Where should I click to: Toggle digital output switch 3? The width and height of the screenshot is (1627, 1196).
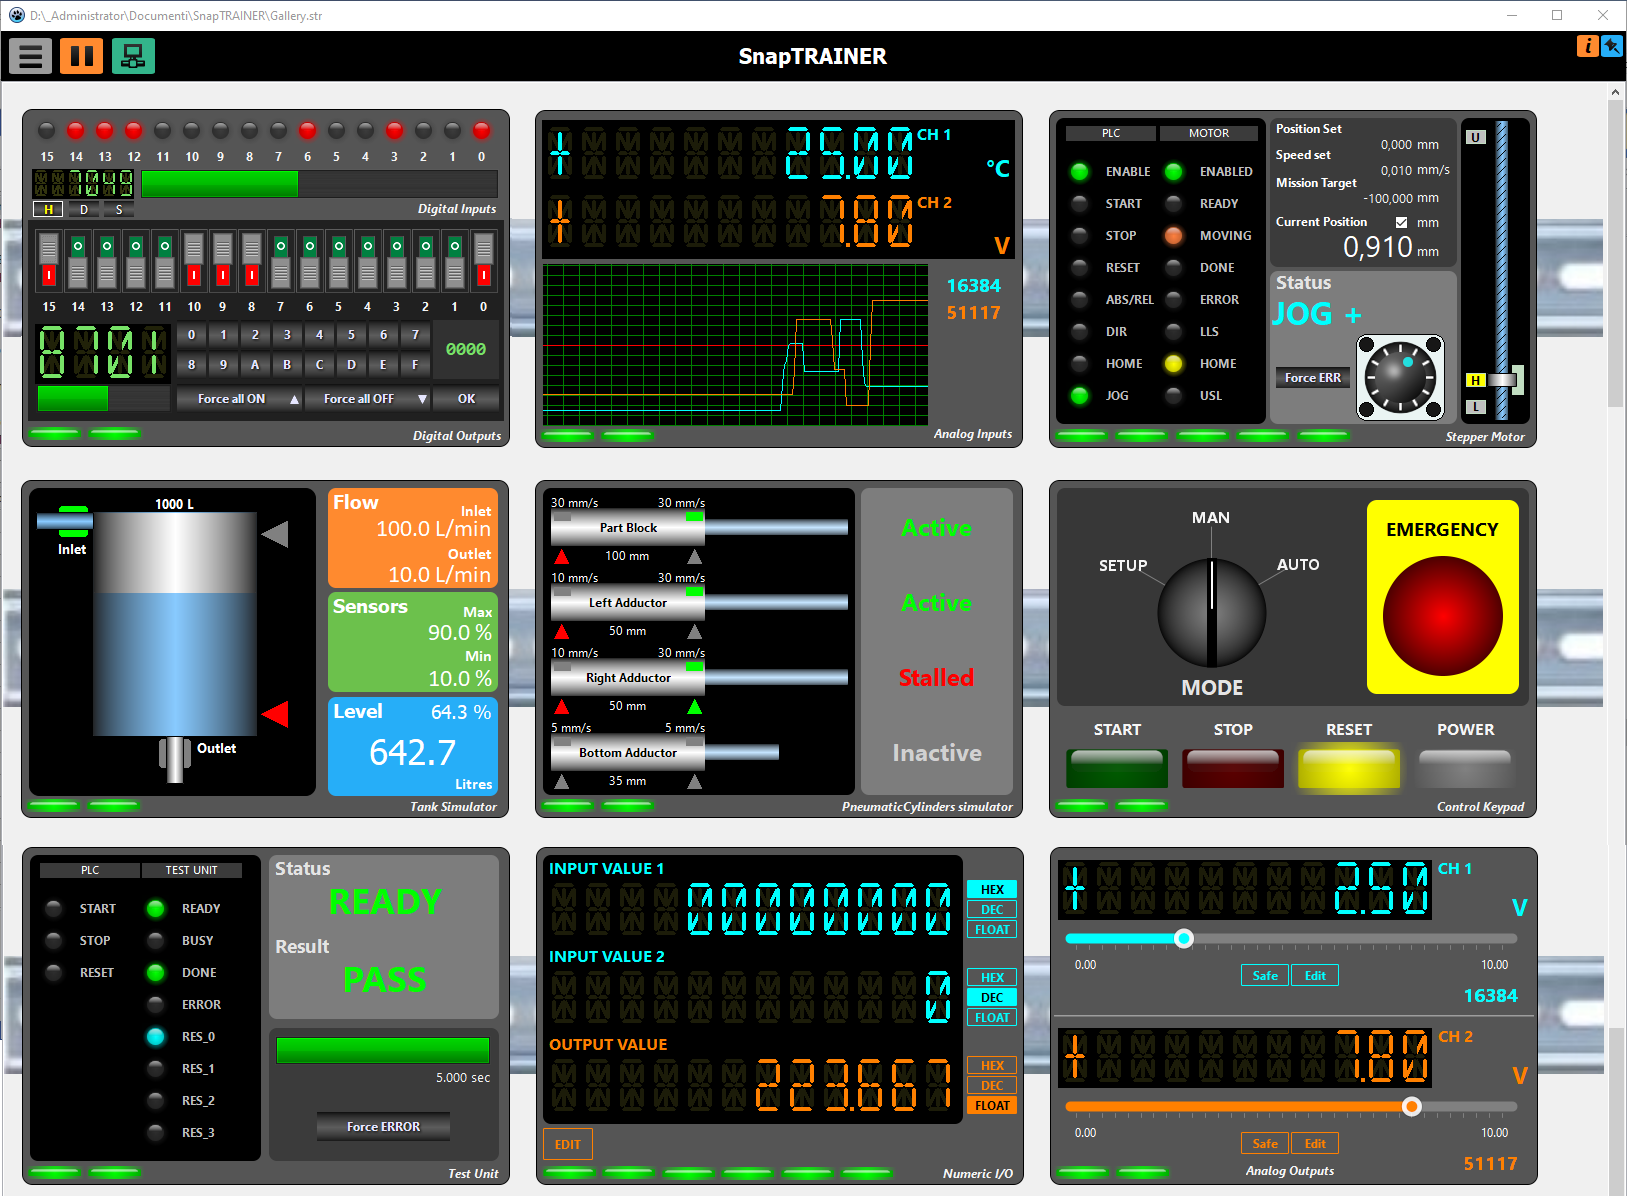coord(397,259)
